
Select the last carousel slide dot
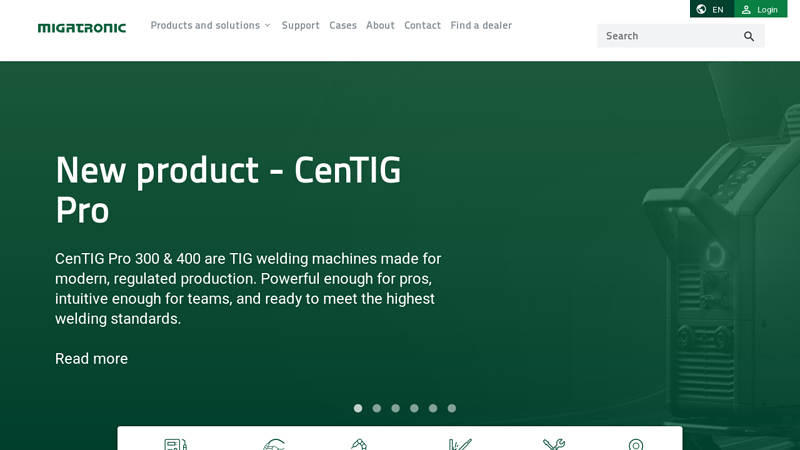pos(452,408)
